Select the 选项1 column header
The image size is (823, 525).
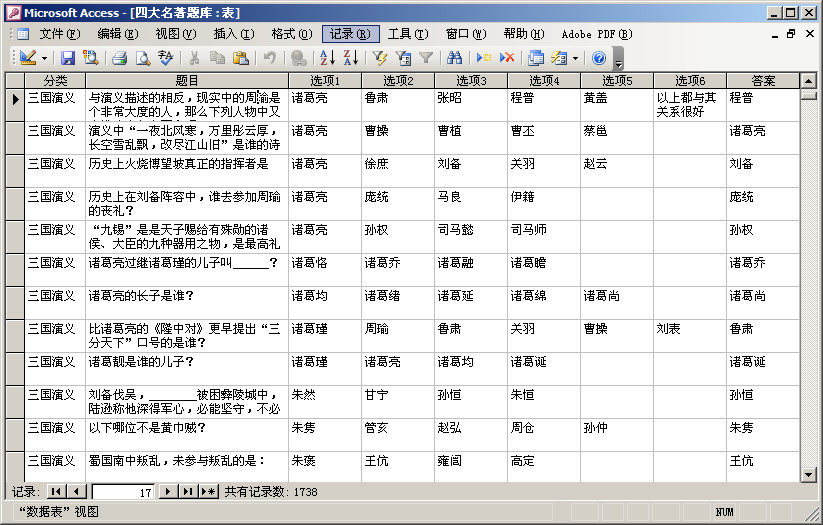click(x=325, y=80)
